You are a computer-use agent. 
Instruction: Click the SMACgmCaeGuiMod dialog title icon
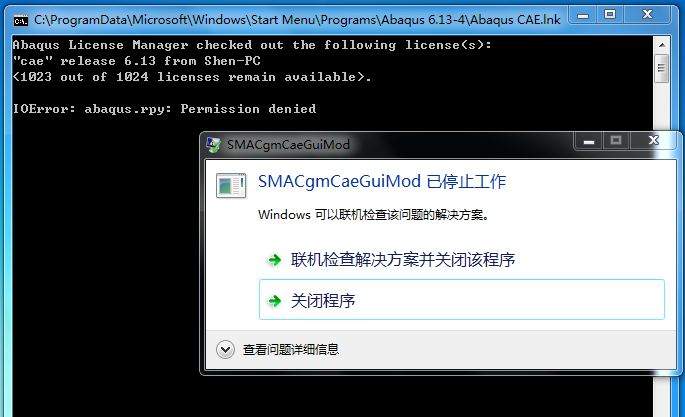[x=214, y=145]
